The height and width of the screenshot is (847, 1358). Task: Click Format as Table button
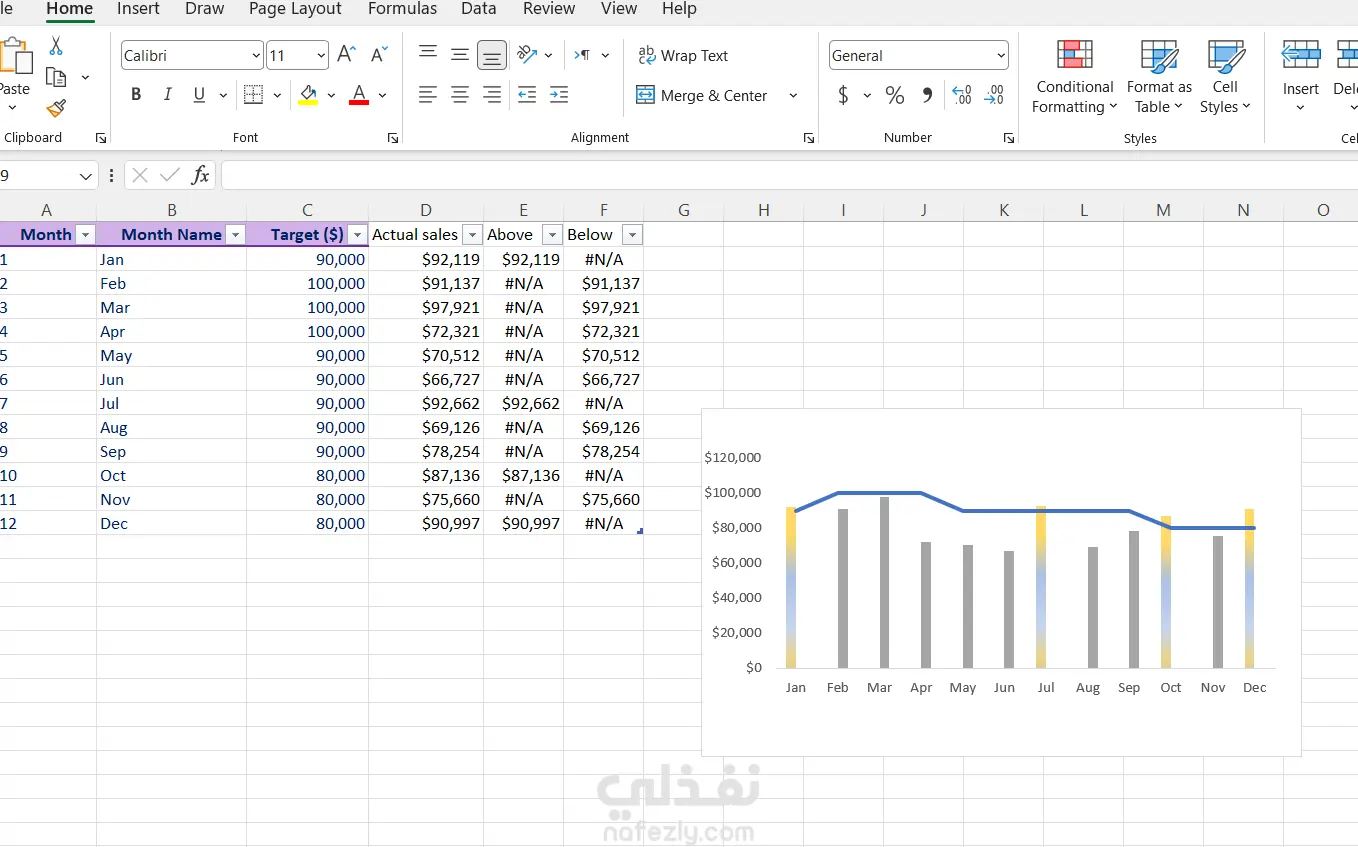click(x=1159, y=77)
